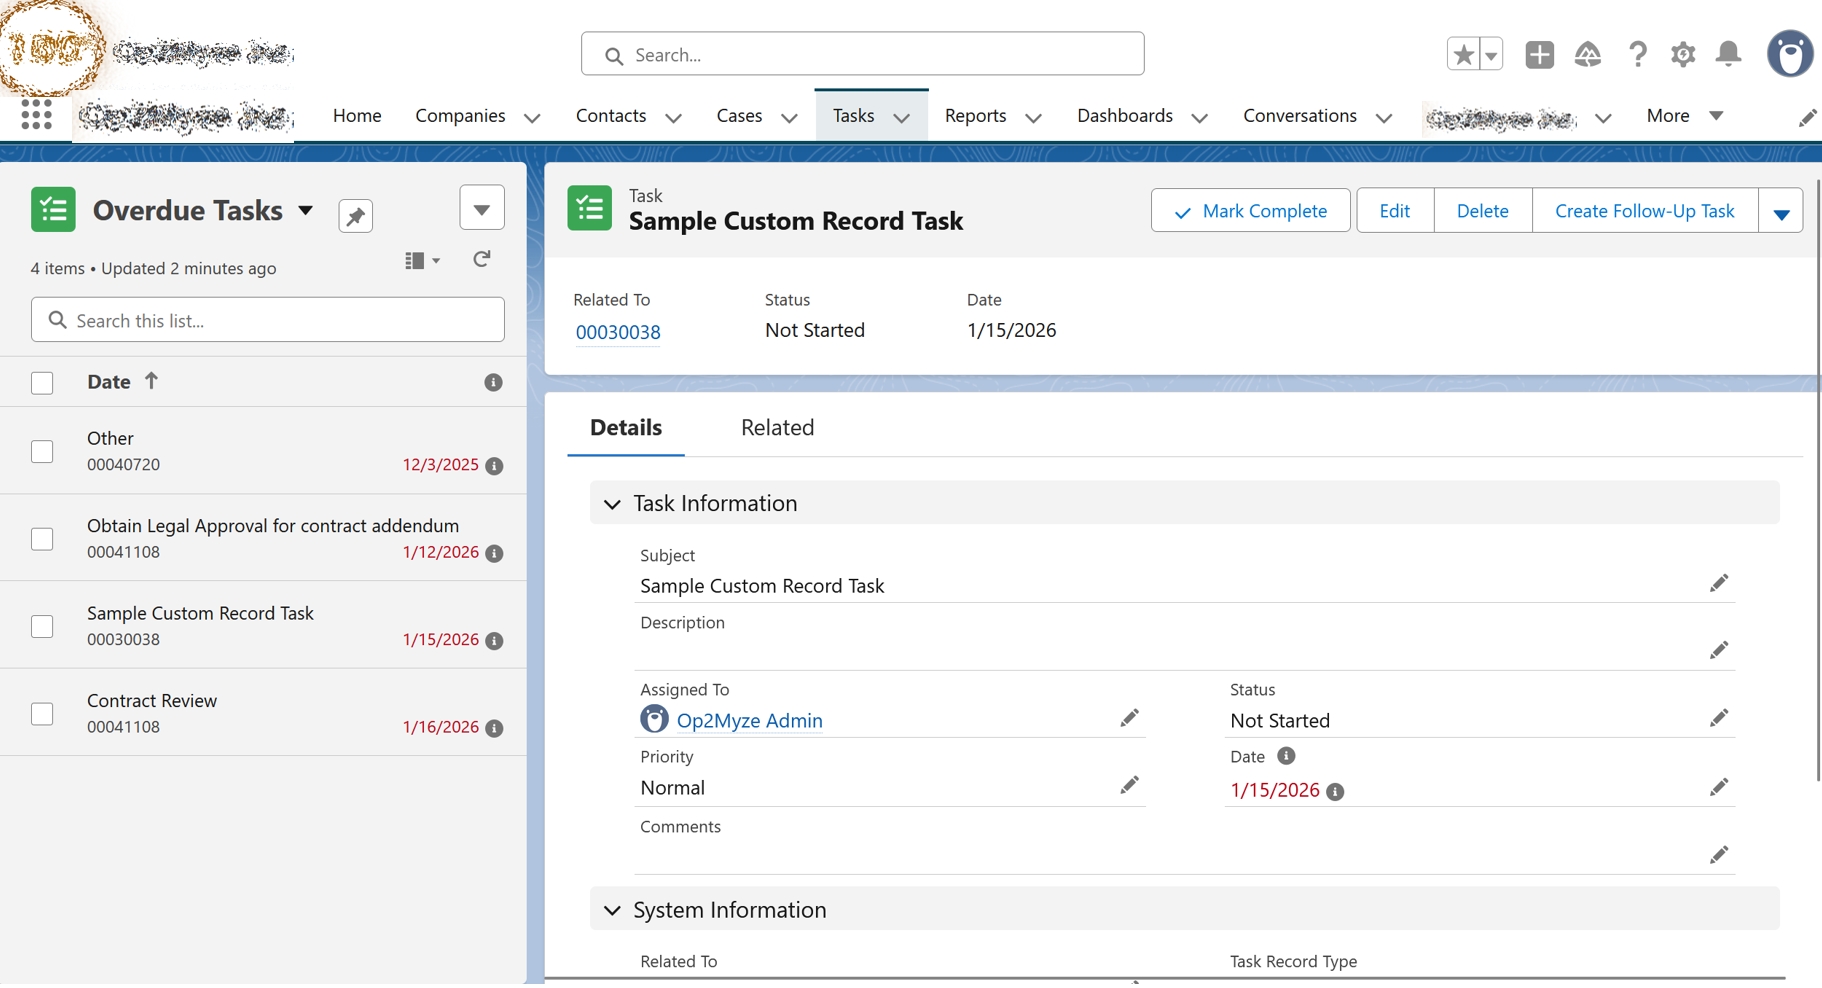Toggle the select-all checkbox beside Date
This screenshot has height=988, width=1822.
click(x=42, y=383)
